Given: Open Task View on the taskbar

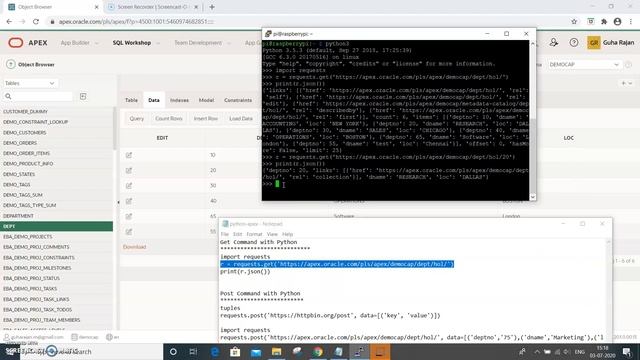Looking at the screenshot, I should [193, 351].
